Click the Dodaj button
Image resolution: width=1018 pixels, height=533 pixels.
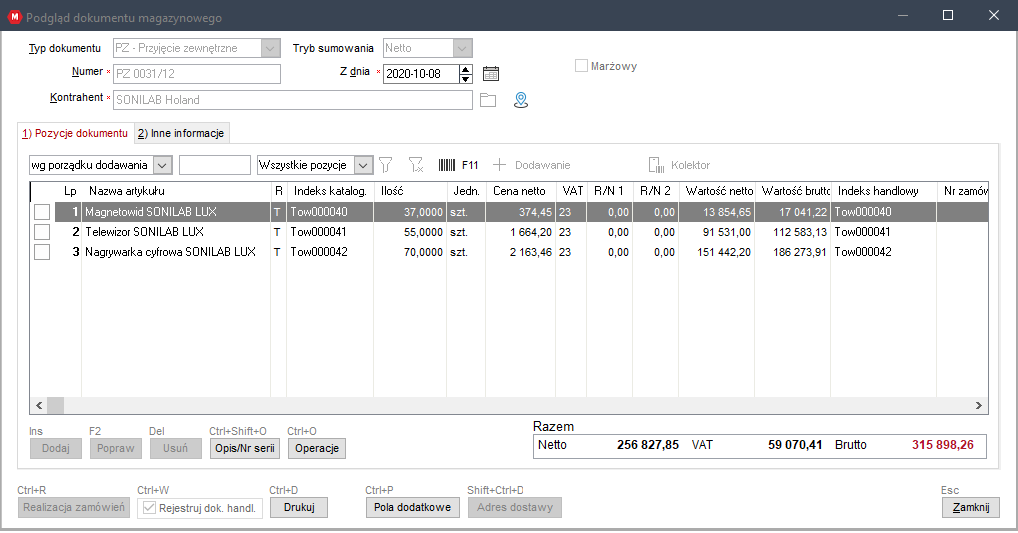tap(56, 449)
